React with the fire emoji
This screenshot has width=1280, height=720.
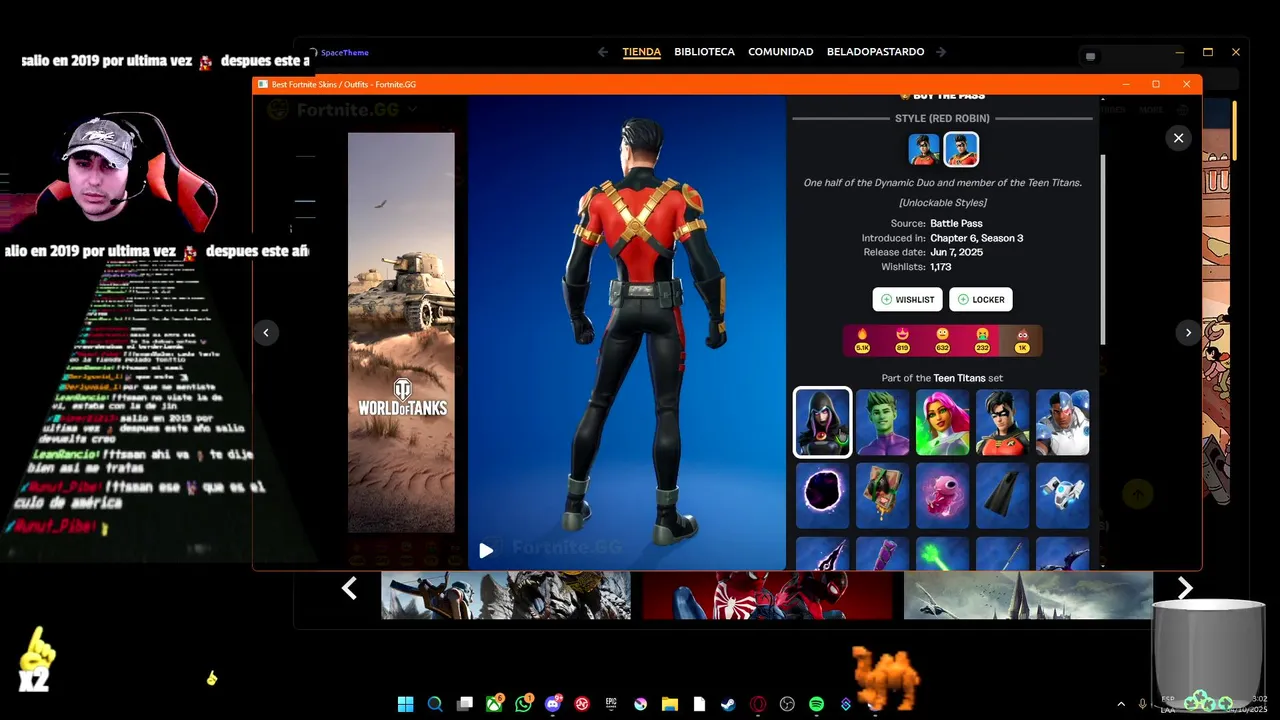point(862,340)
